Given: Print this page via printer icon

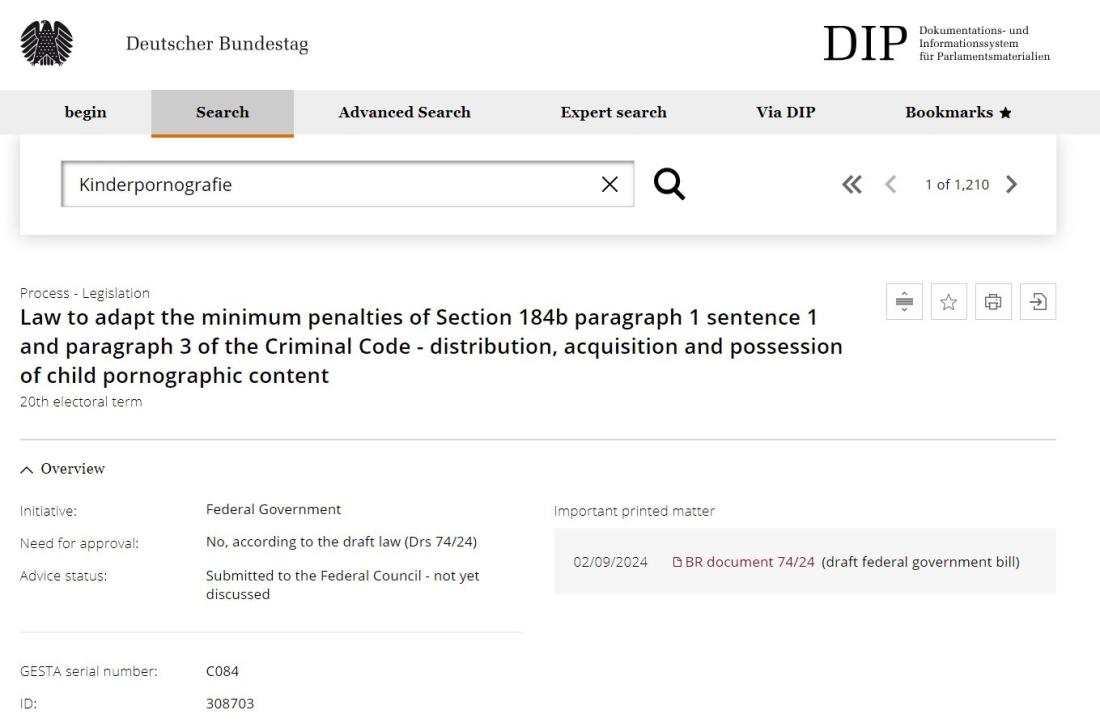Looking at the screenshot, I should pyautogui.click(x=993, y=302).
